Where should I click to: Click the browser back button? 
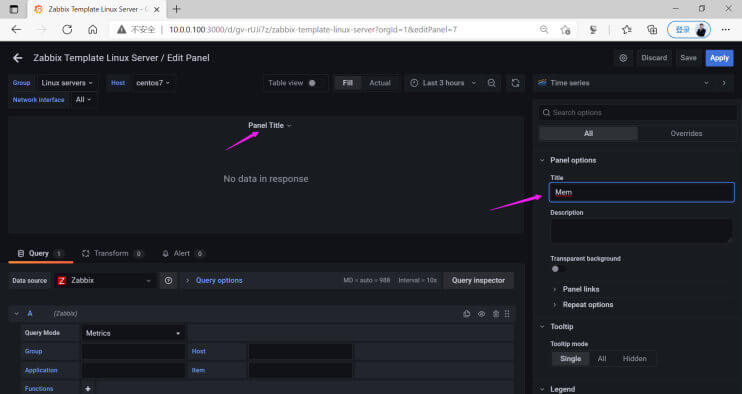pyautogui.click(x=16, y=29)
